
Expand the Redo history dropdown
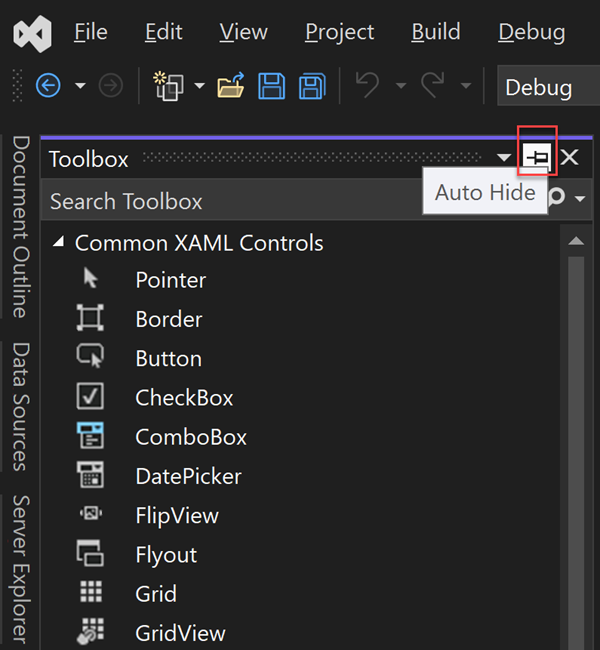[x=466, y=86]
